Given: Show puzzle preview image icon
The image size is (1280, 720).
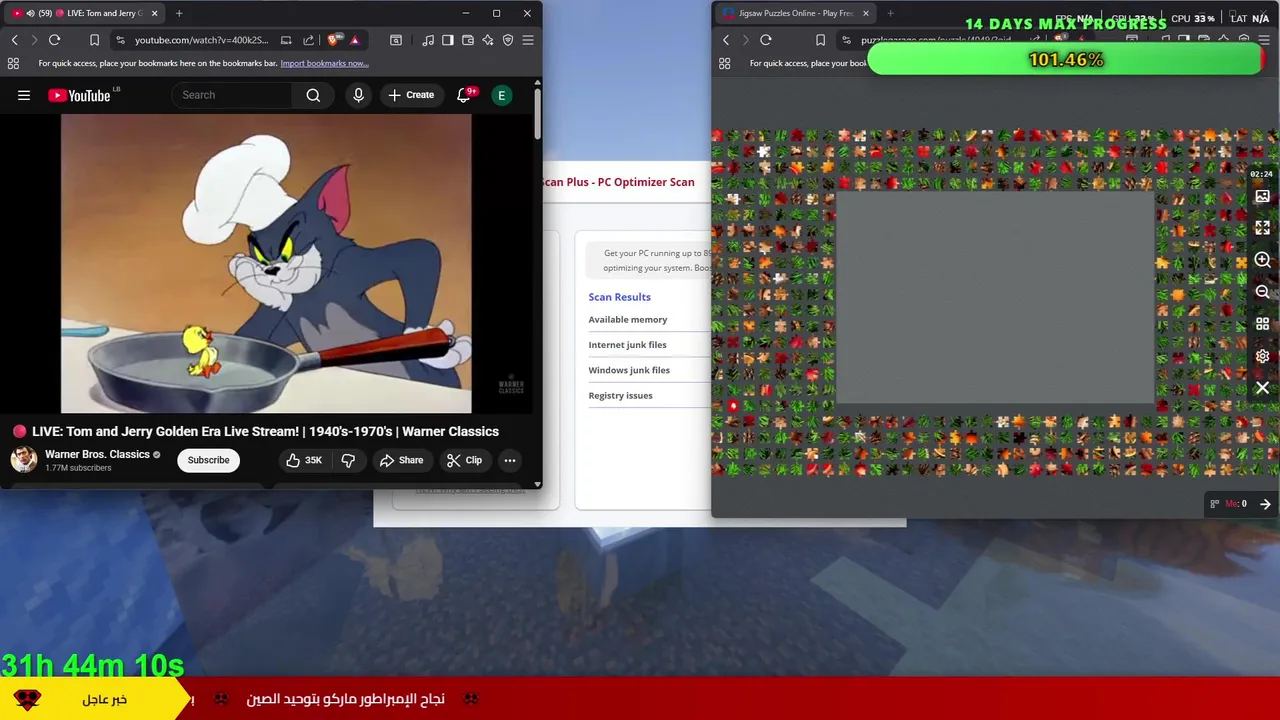Looking at the screenshot, I should (x=1262, y=196).
